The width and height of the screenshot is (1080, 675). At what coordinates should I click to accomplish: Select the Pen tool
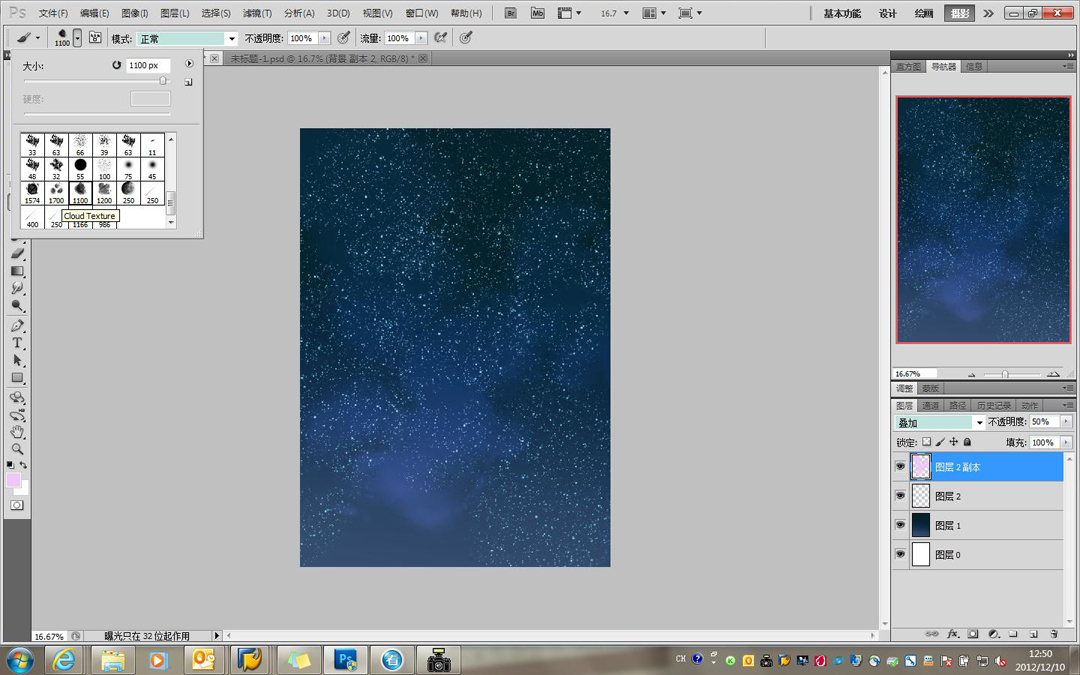click(17, 325)
